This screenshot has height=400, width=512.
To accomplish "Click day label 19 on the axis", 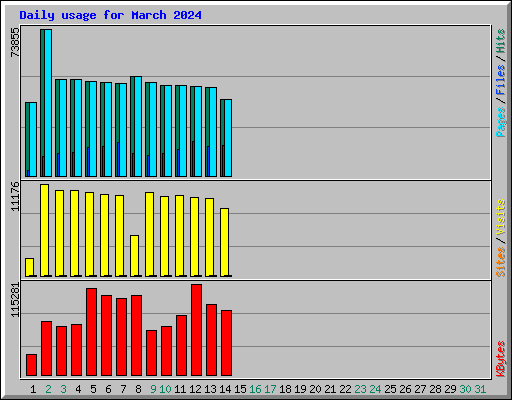I will pyautogui.click(x=300, y=389).
